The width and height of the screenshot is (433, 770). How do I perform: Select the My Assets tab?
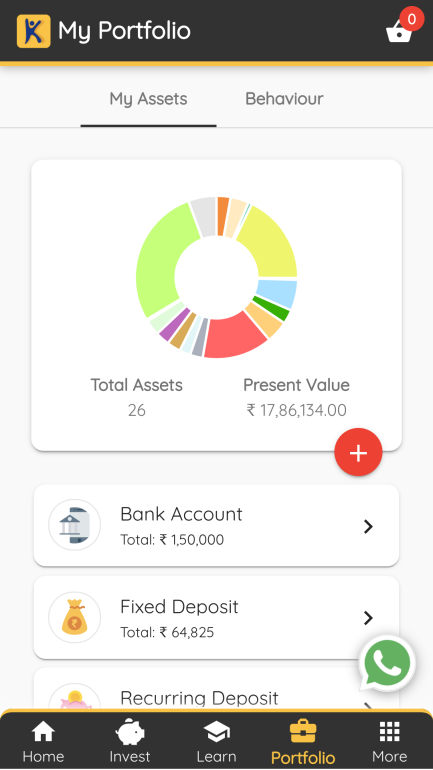coord(148,99)
